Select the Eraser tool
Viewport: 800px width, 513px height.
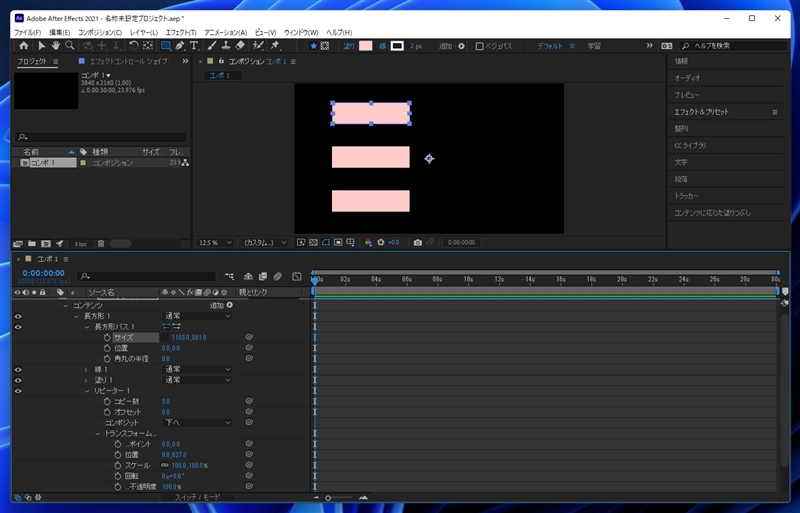(240, 45)
